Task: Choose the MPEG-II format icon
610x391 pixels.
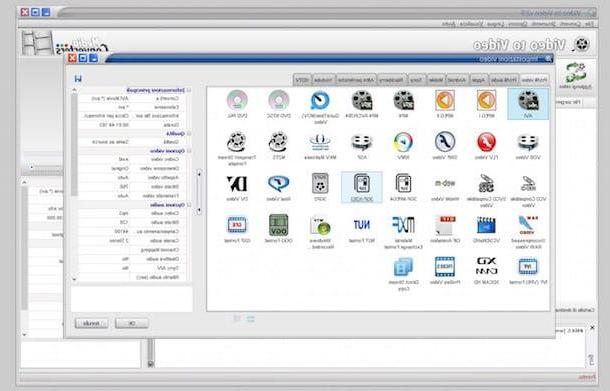Action: [445, 103]
